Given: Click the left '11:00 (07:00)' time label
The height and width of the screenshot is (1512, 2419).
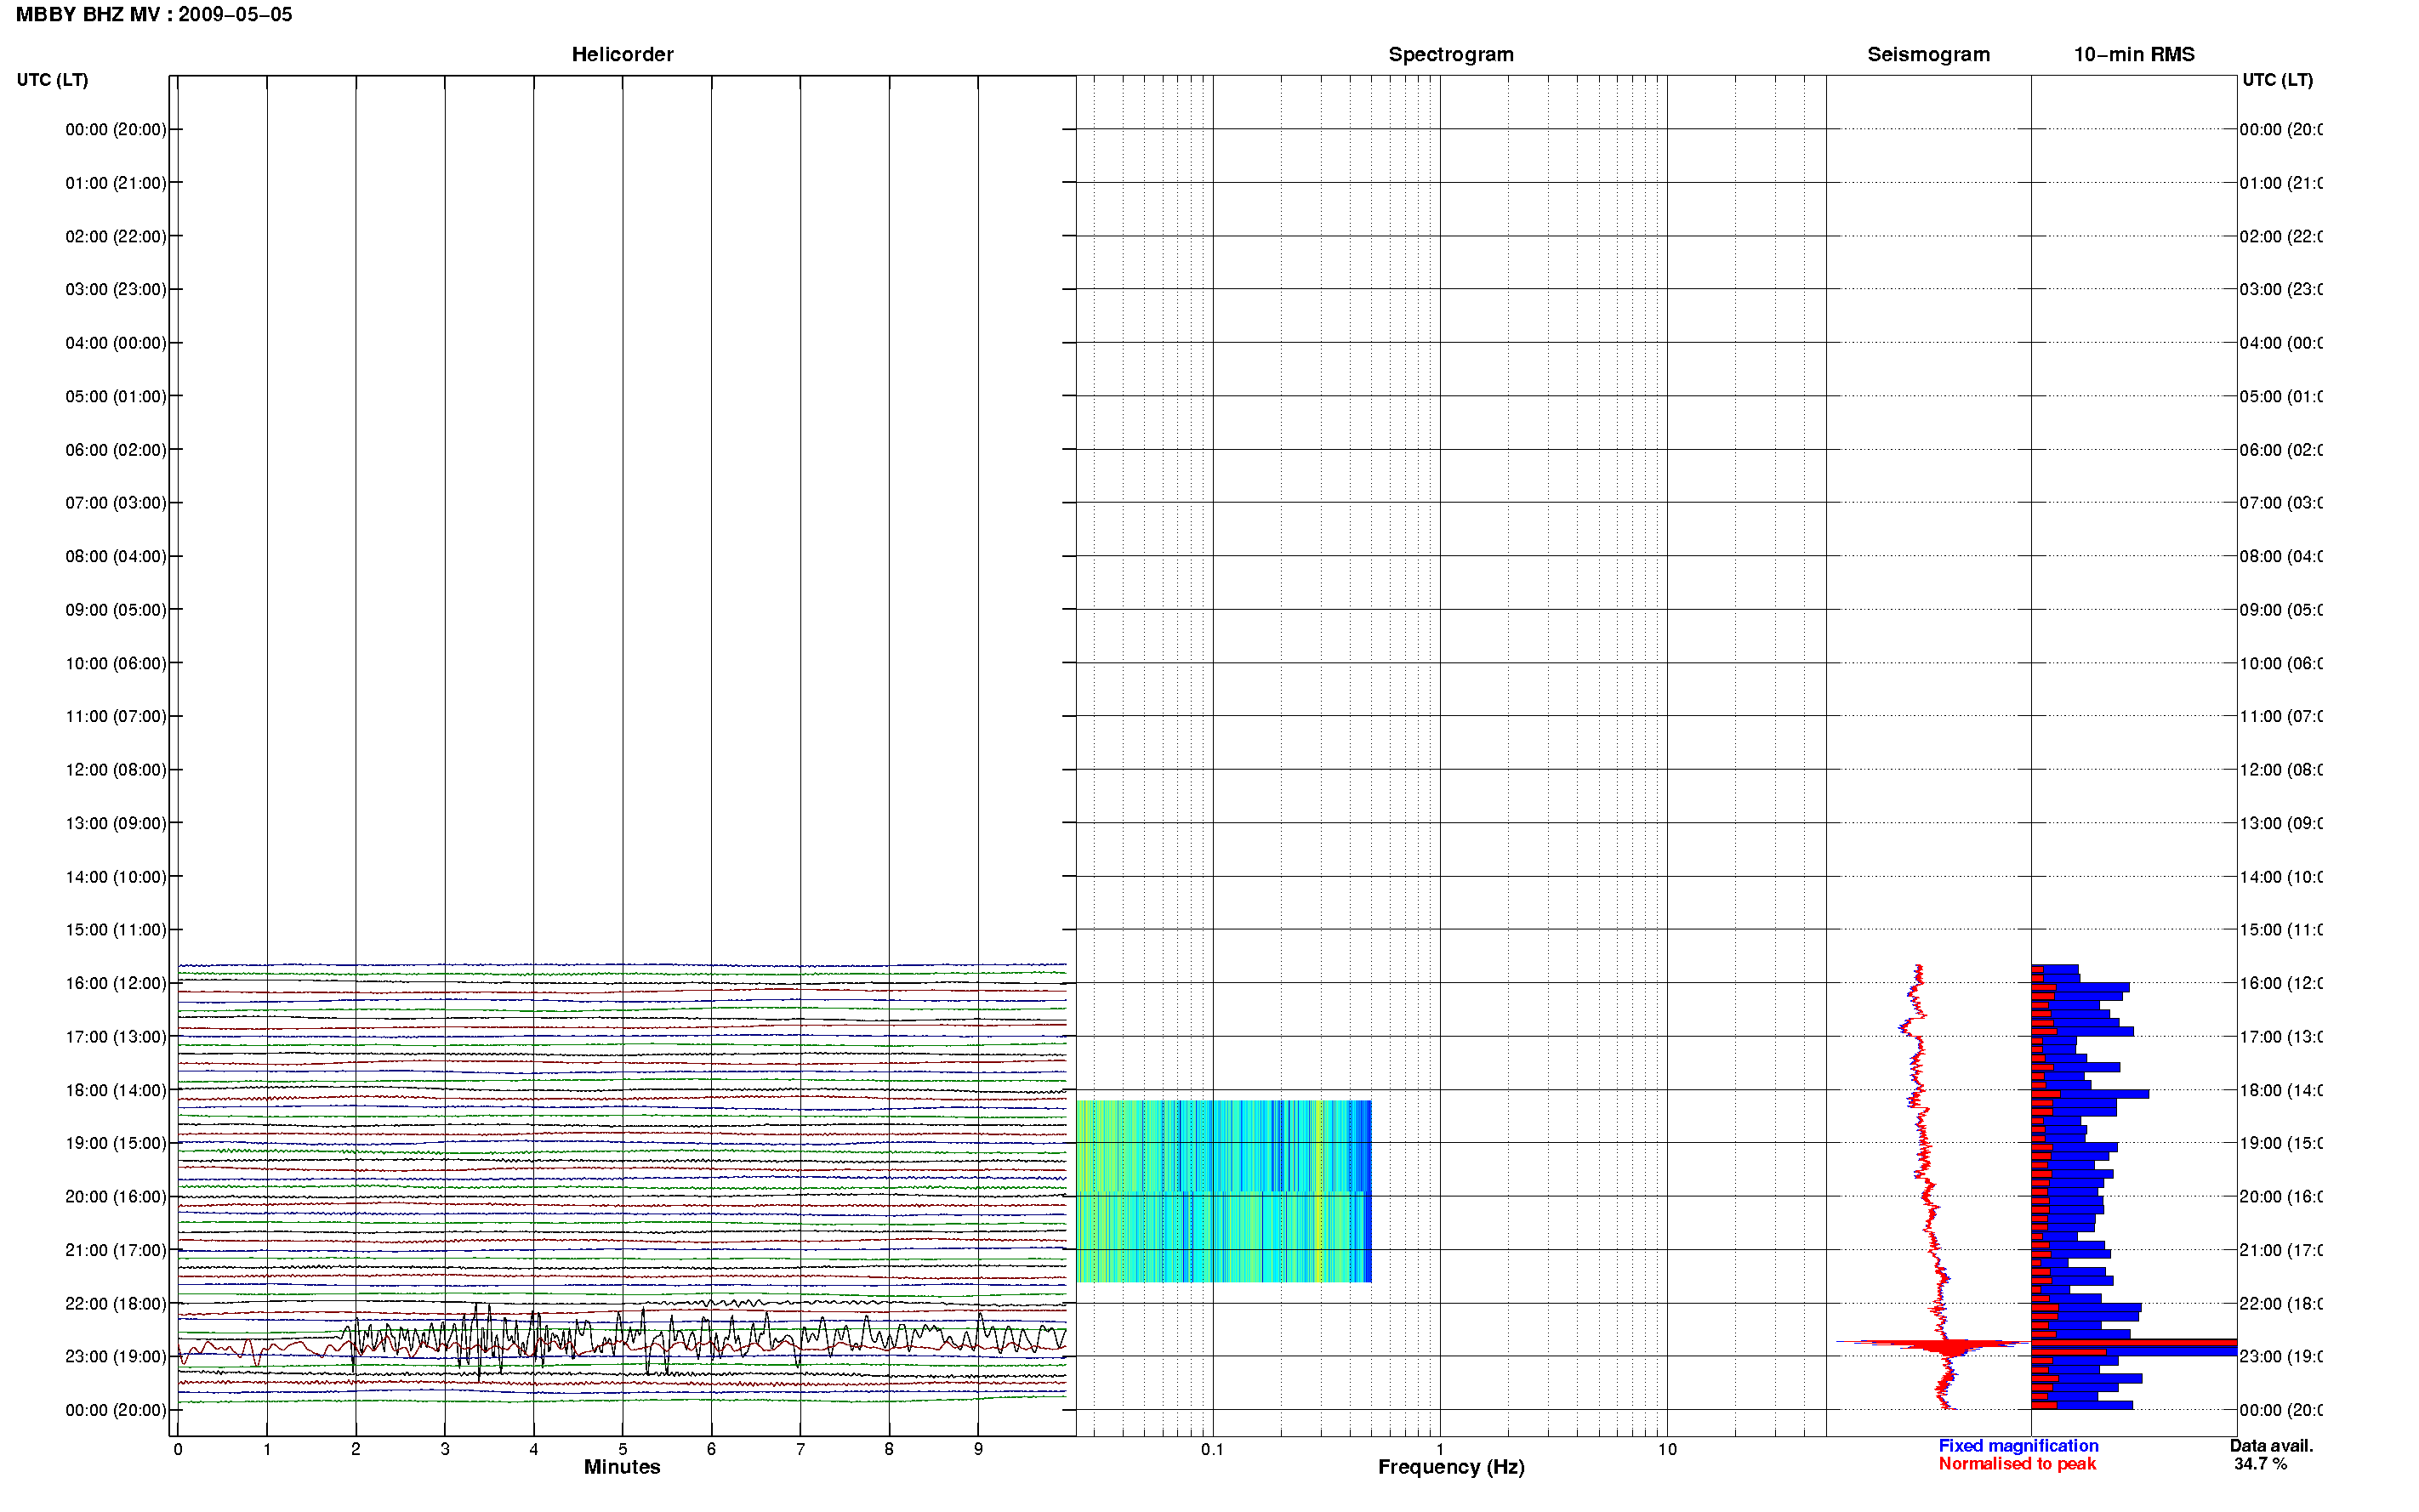Looking at the screenshot, I should [116, 716].
